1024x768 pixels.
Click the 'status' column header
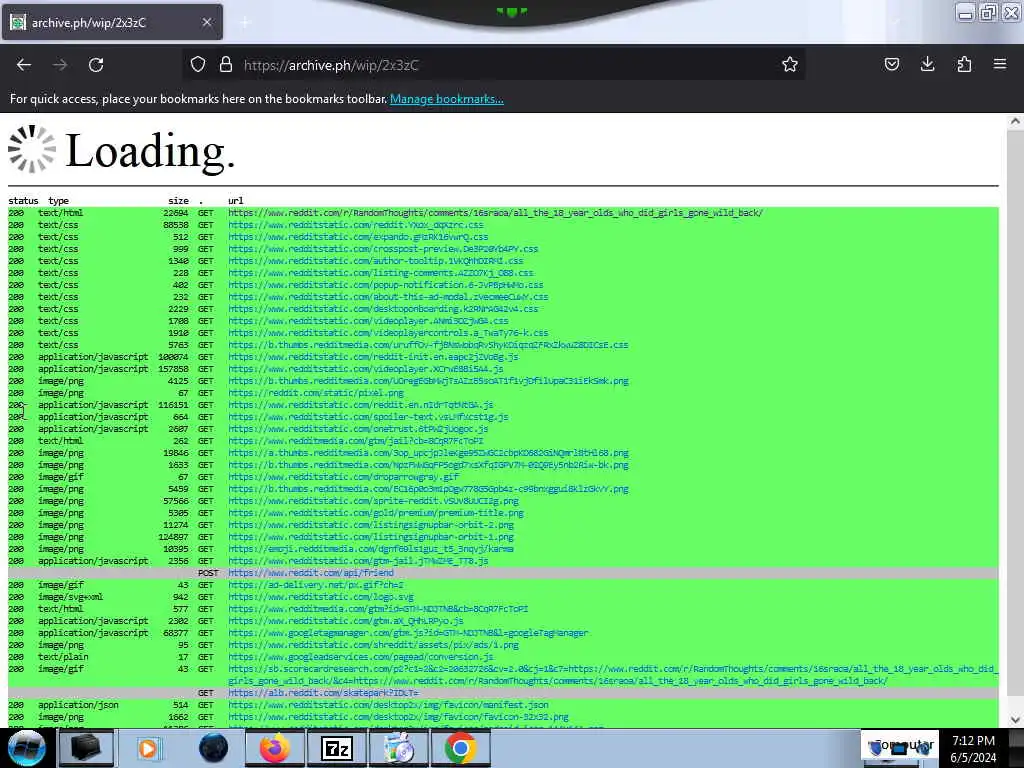click(x=23, y=200)
